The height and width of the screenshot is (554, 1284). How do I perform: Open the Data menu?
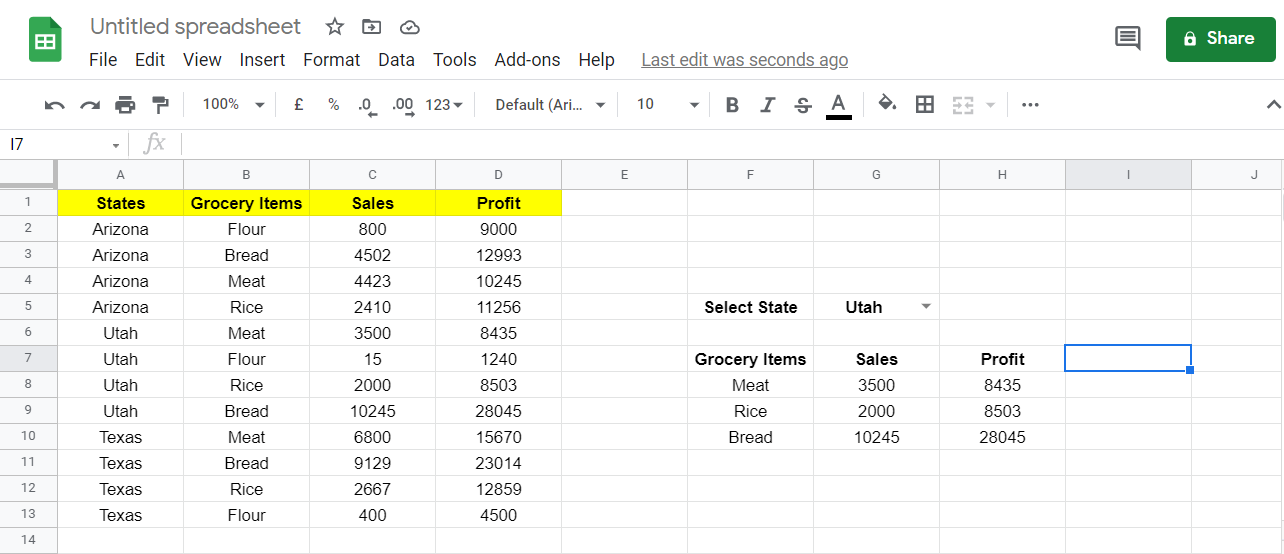pos(396,60)
